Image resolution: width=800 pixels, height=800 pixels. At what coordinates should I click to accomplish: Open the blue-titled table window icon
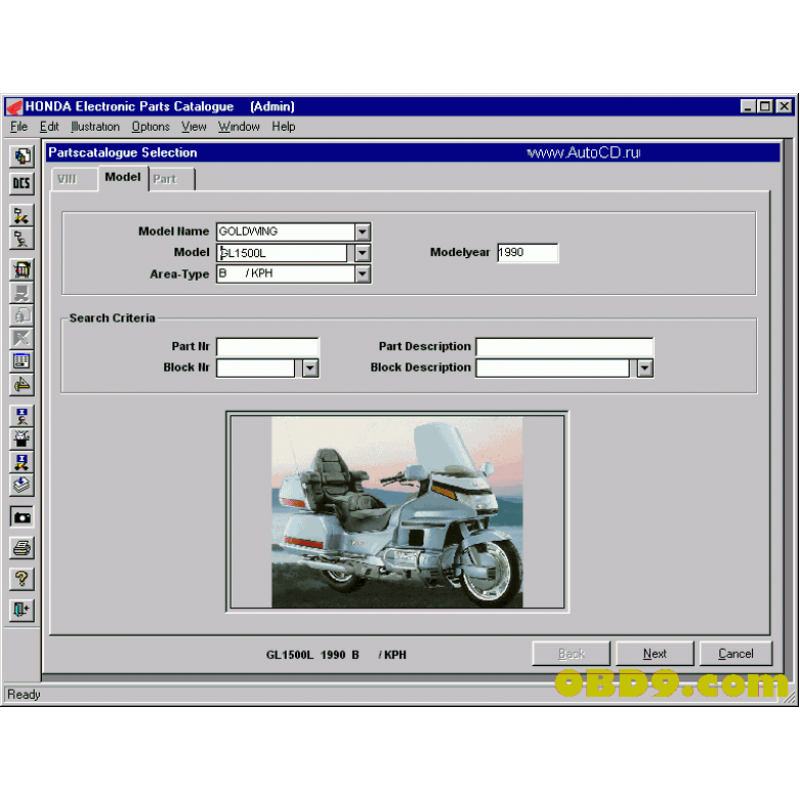click(21, 361)
